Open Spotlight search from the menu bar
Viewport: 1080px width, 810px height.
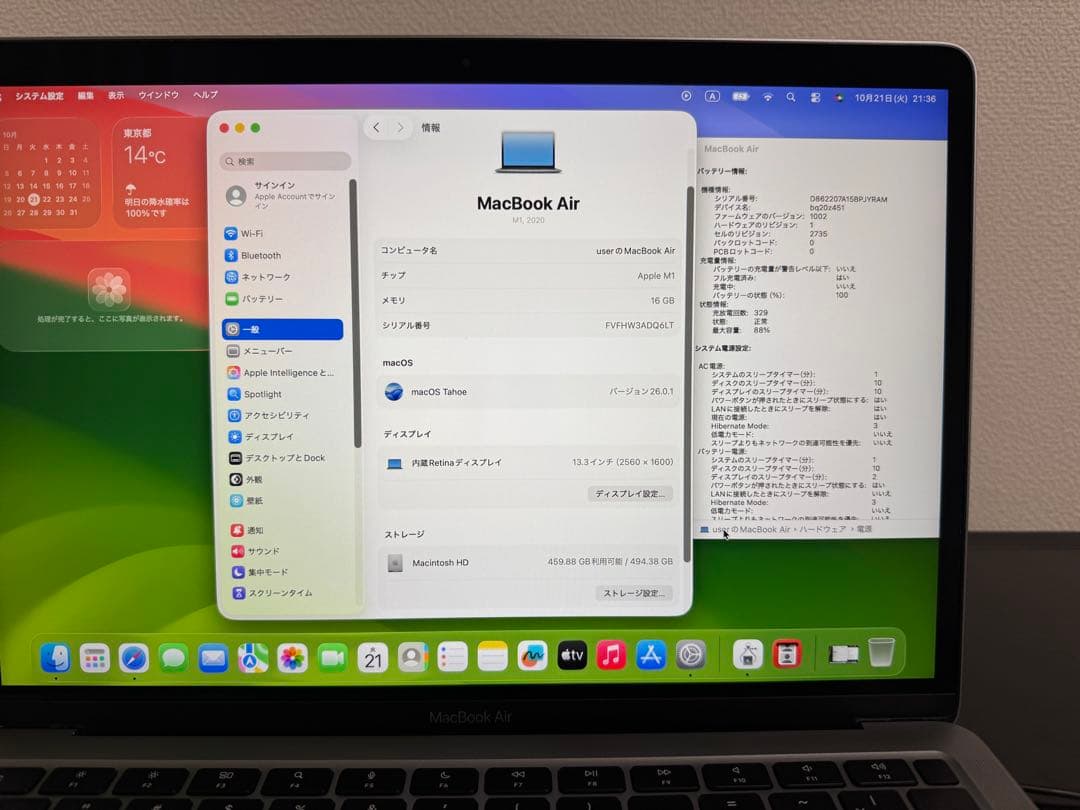click(791, 95)
